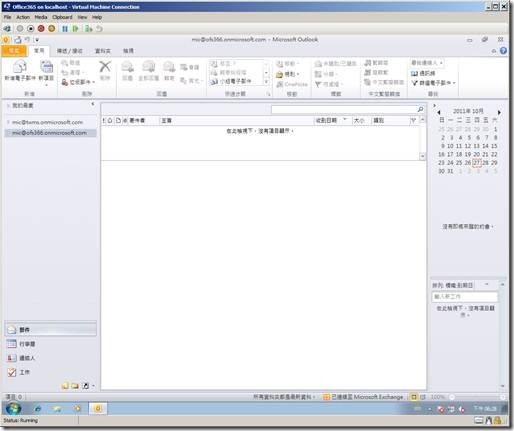Open the Mail navigation pane
This screenshot has height=431, width=514.
[51, 330]
